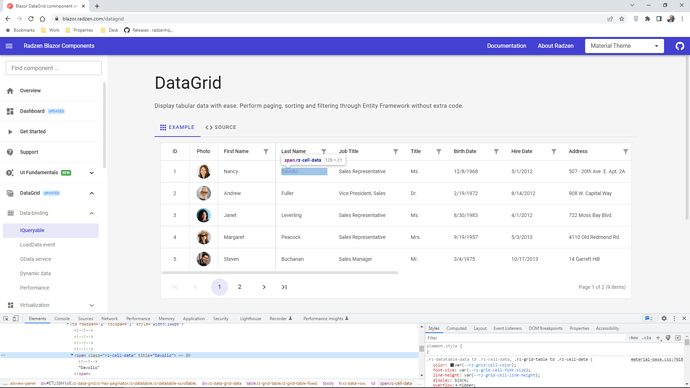This screenshot has height=388, width=690.
Task: Click the Hire Date column filter icon
Action: click(554, 151)
